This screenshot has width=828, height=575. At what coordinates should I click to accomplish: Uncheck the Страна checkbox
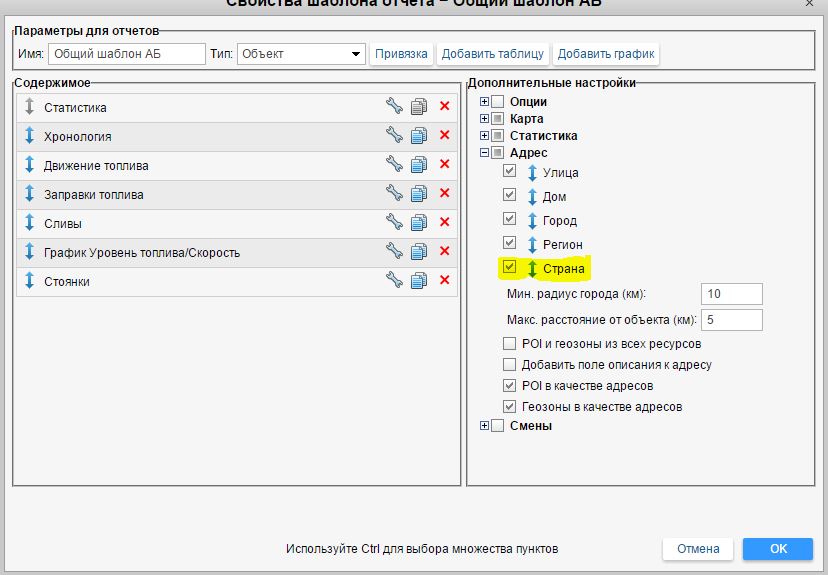pos(510,268)
